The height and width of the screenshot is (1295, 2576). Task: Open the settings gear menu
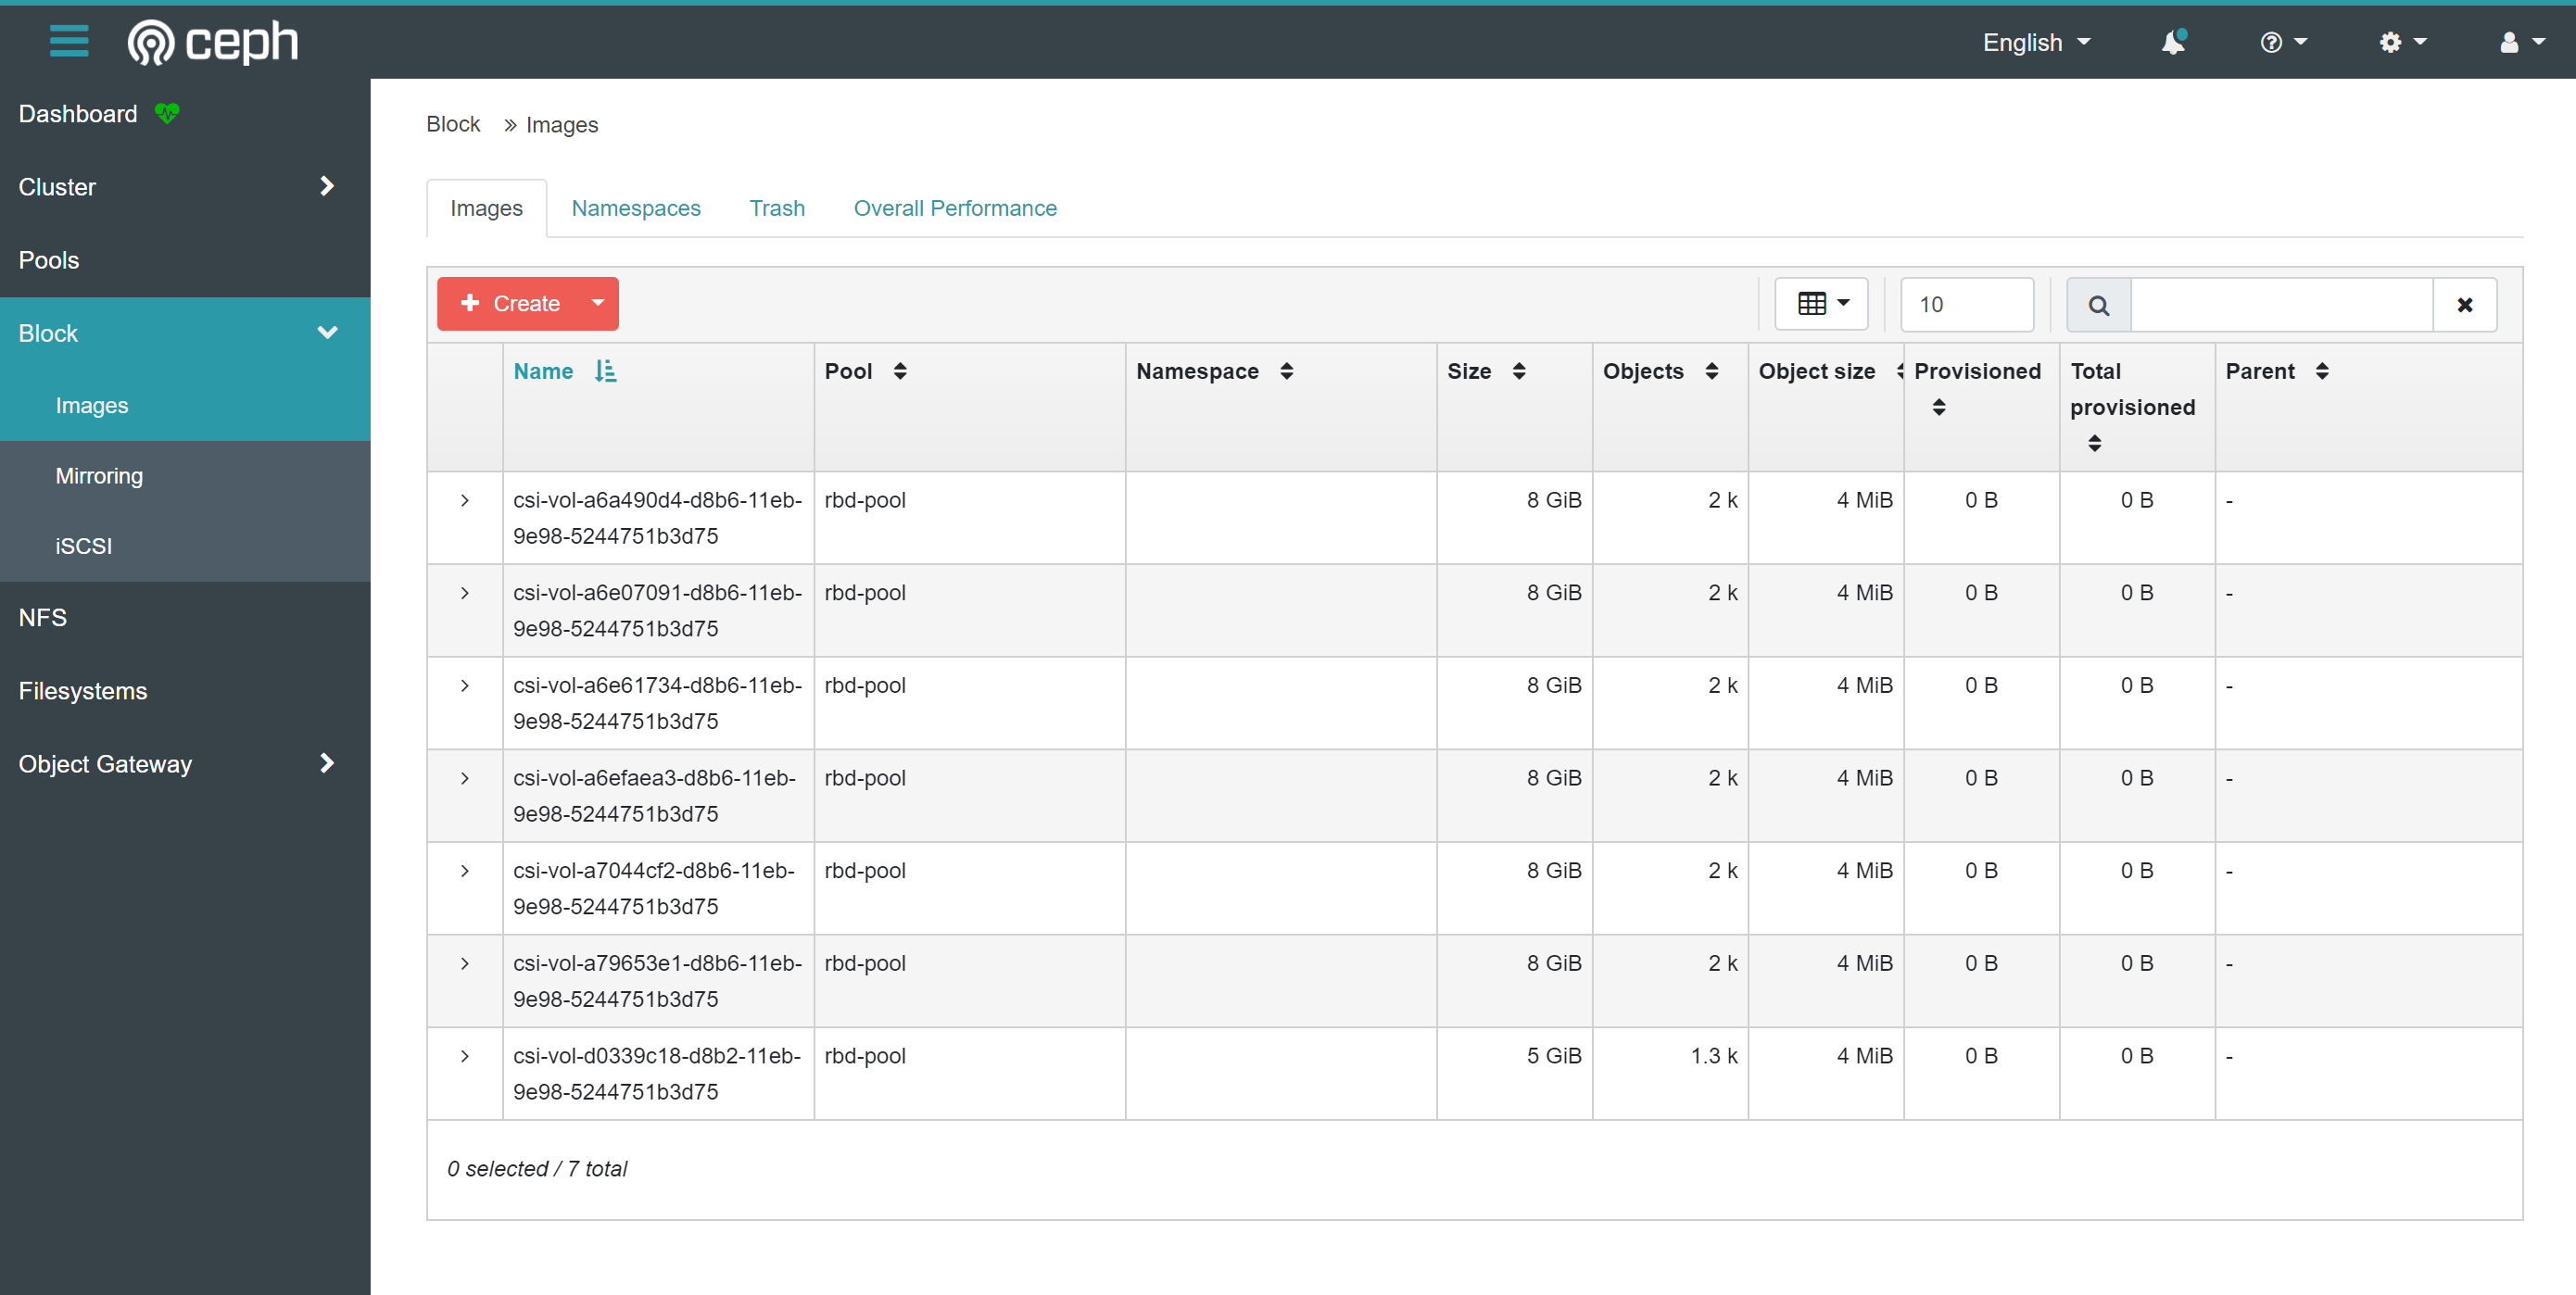tap(2401, 42)
